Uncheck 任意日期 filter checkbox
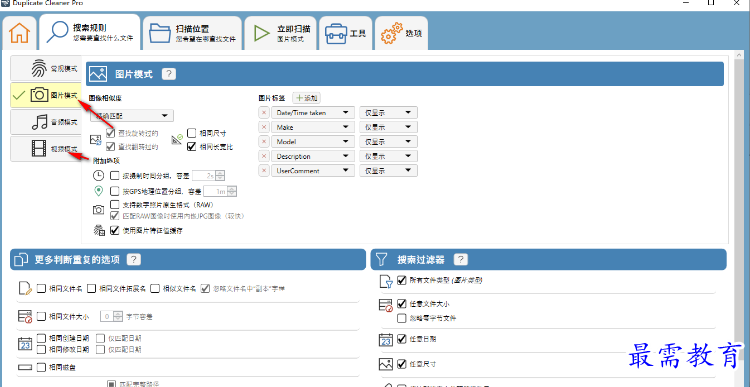 coord(402,339)
